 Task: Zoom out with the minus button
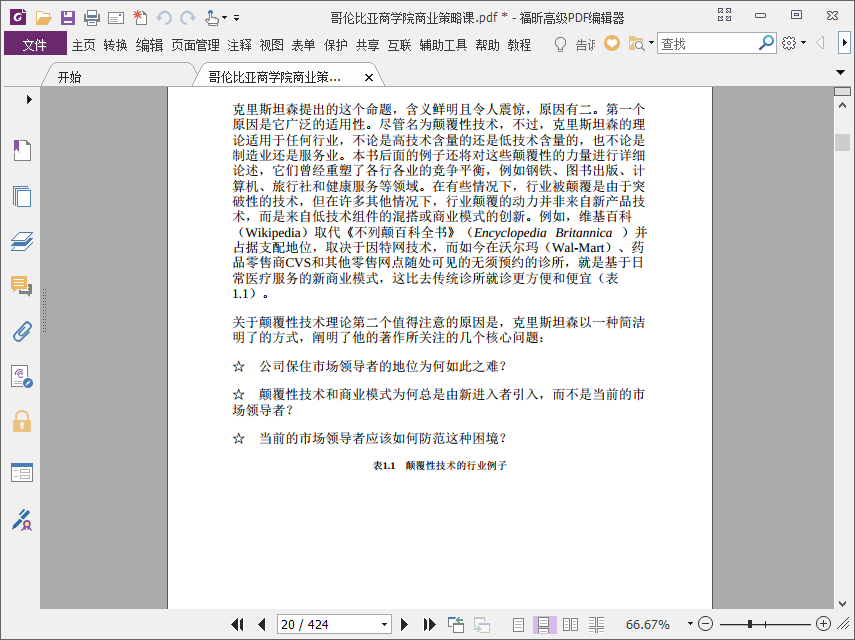[x=706, y=624]
